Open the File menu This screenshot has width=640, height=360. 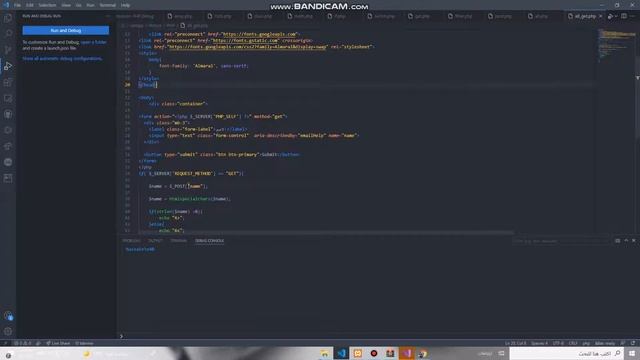click(18, 5)
